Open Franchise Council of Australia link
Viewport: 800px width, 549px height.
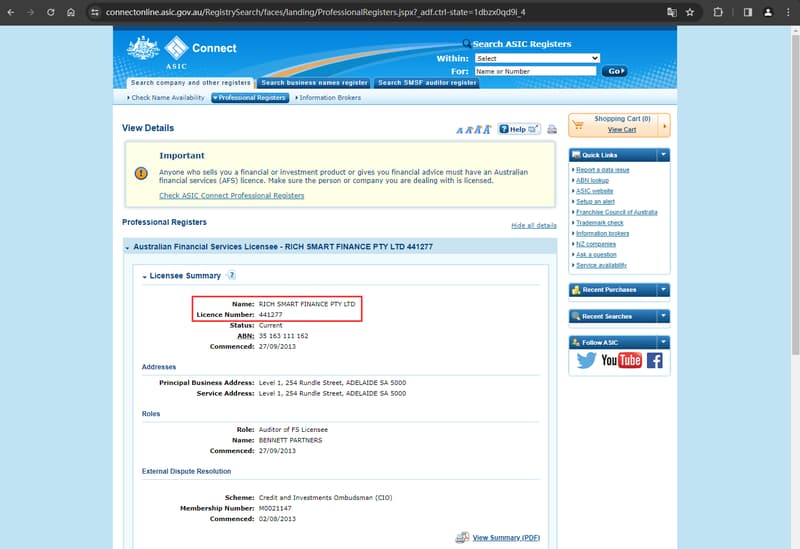tap(617, 212)
